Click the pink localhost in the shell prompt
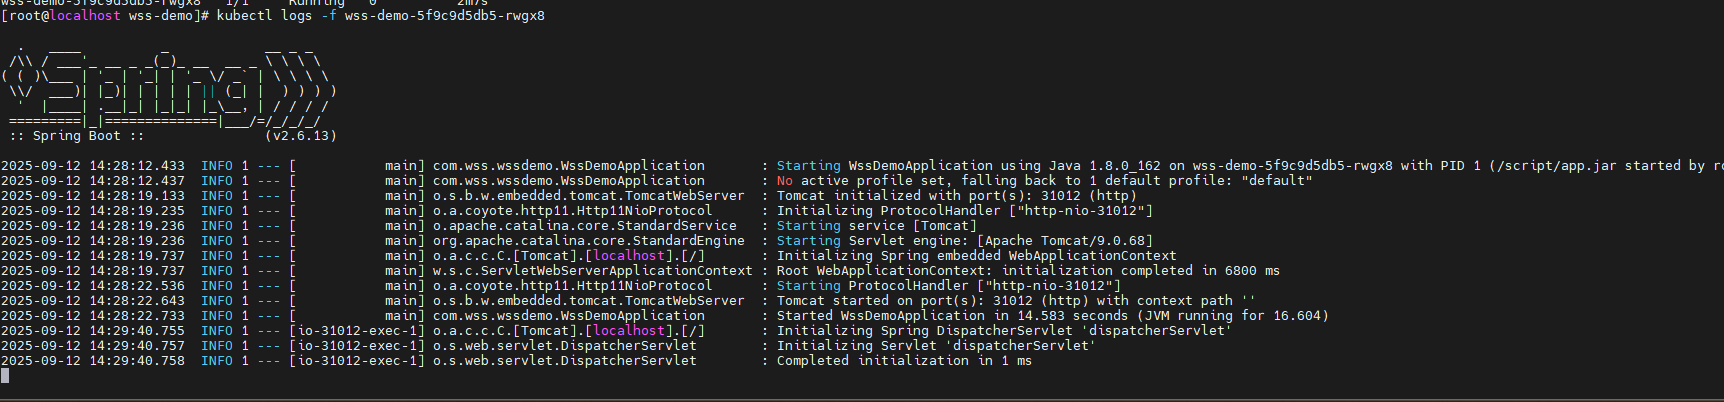This screenshot has height=402, width=1724. 85,16
